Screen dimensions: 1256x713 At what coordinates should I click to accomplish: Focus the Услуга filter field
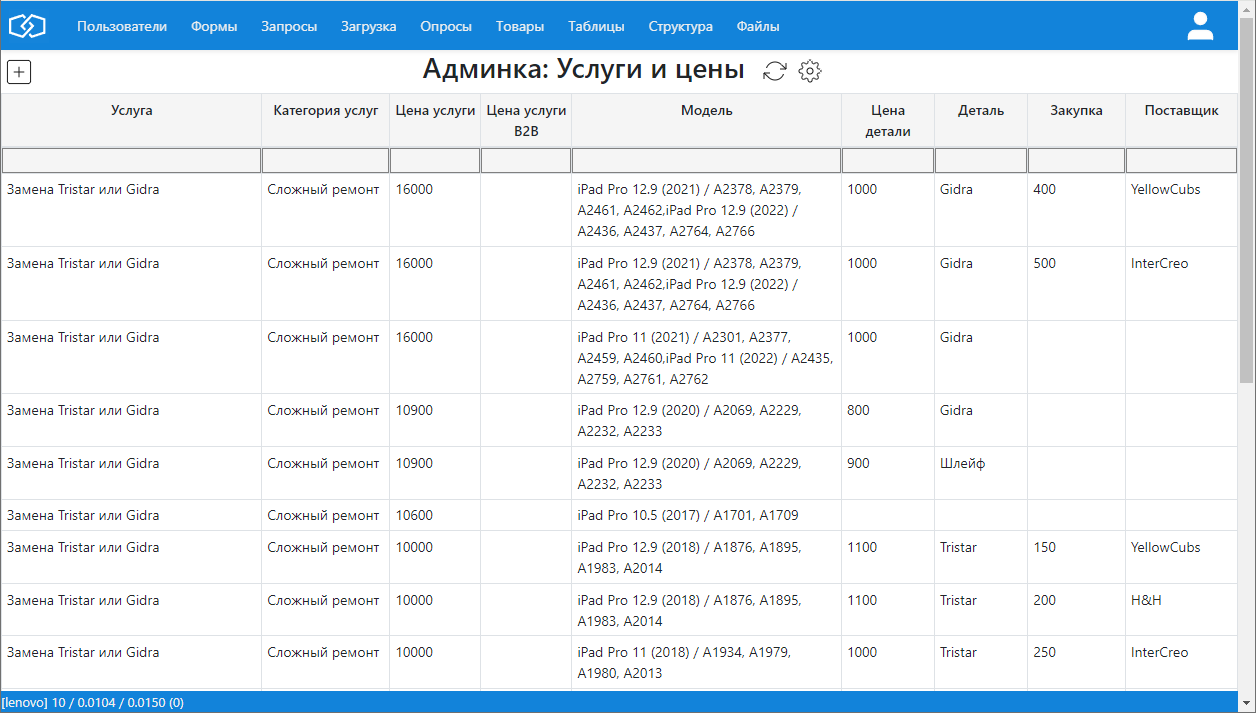pos(131,160)
